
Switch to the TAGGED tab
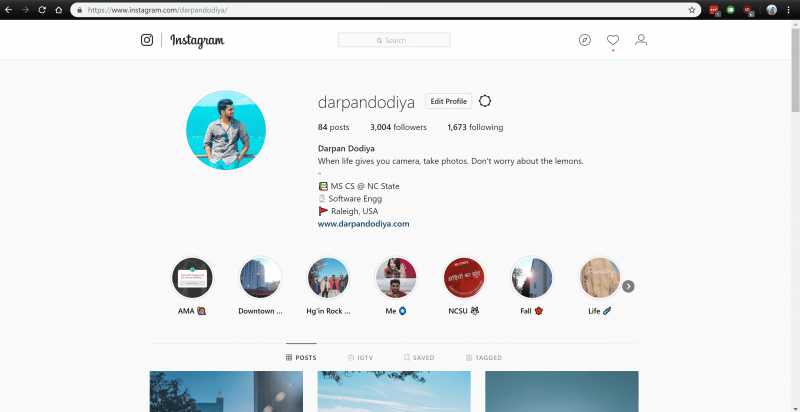(484, 357)
